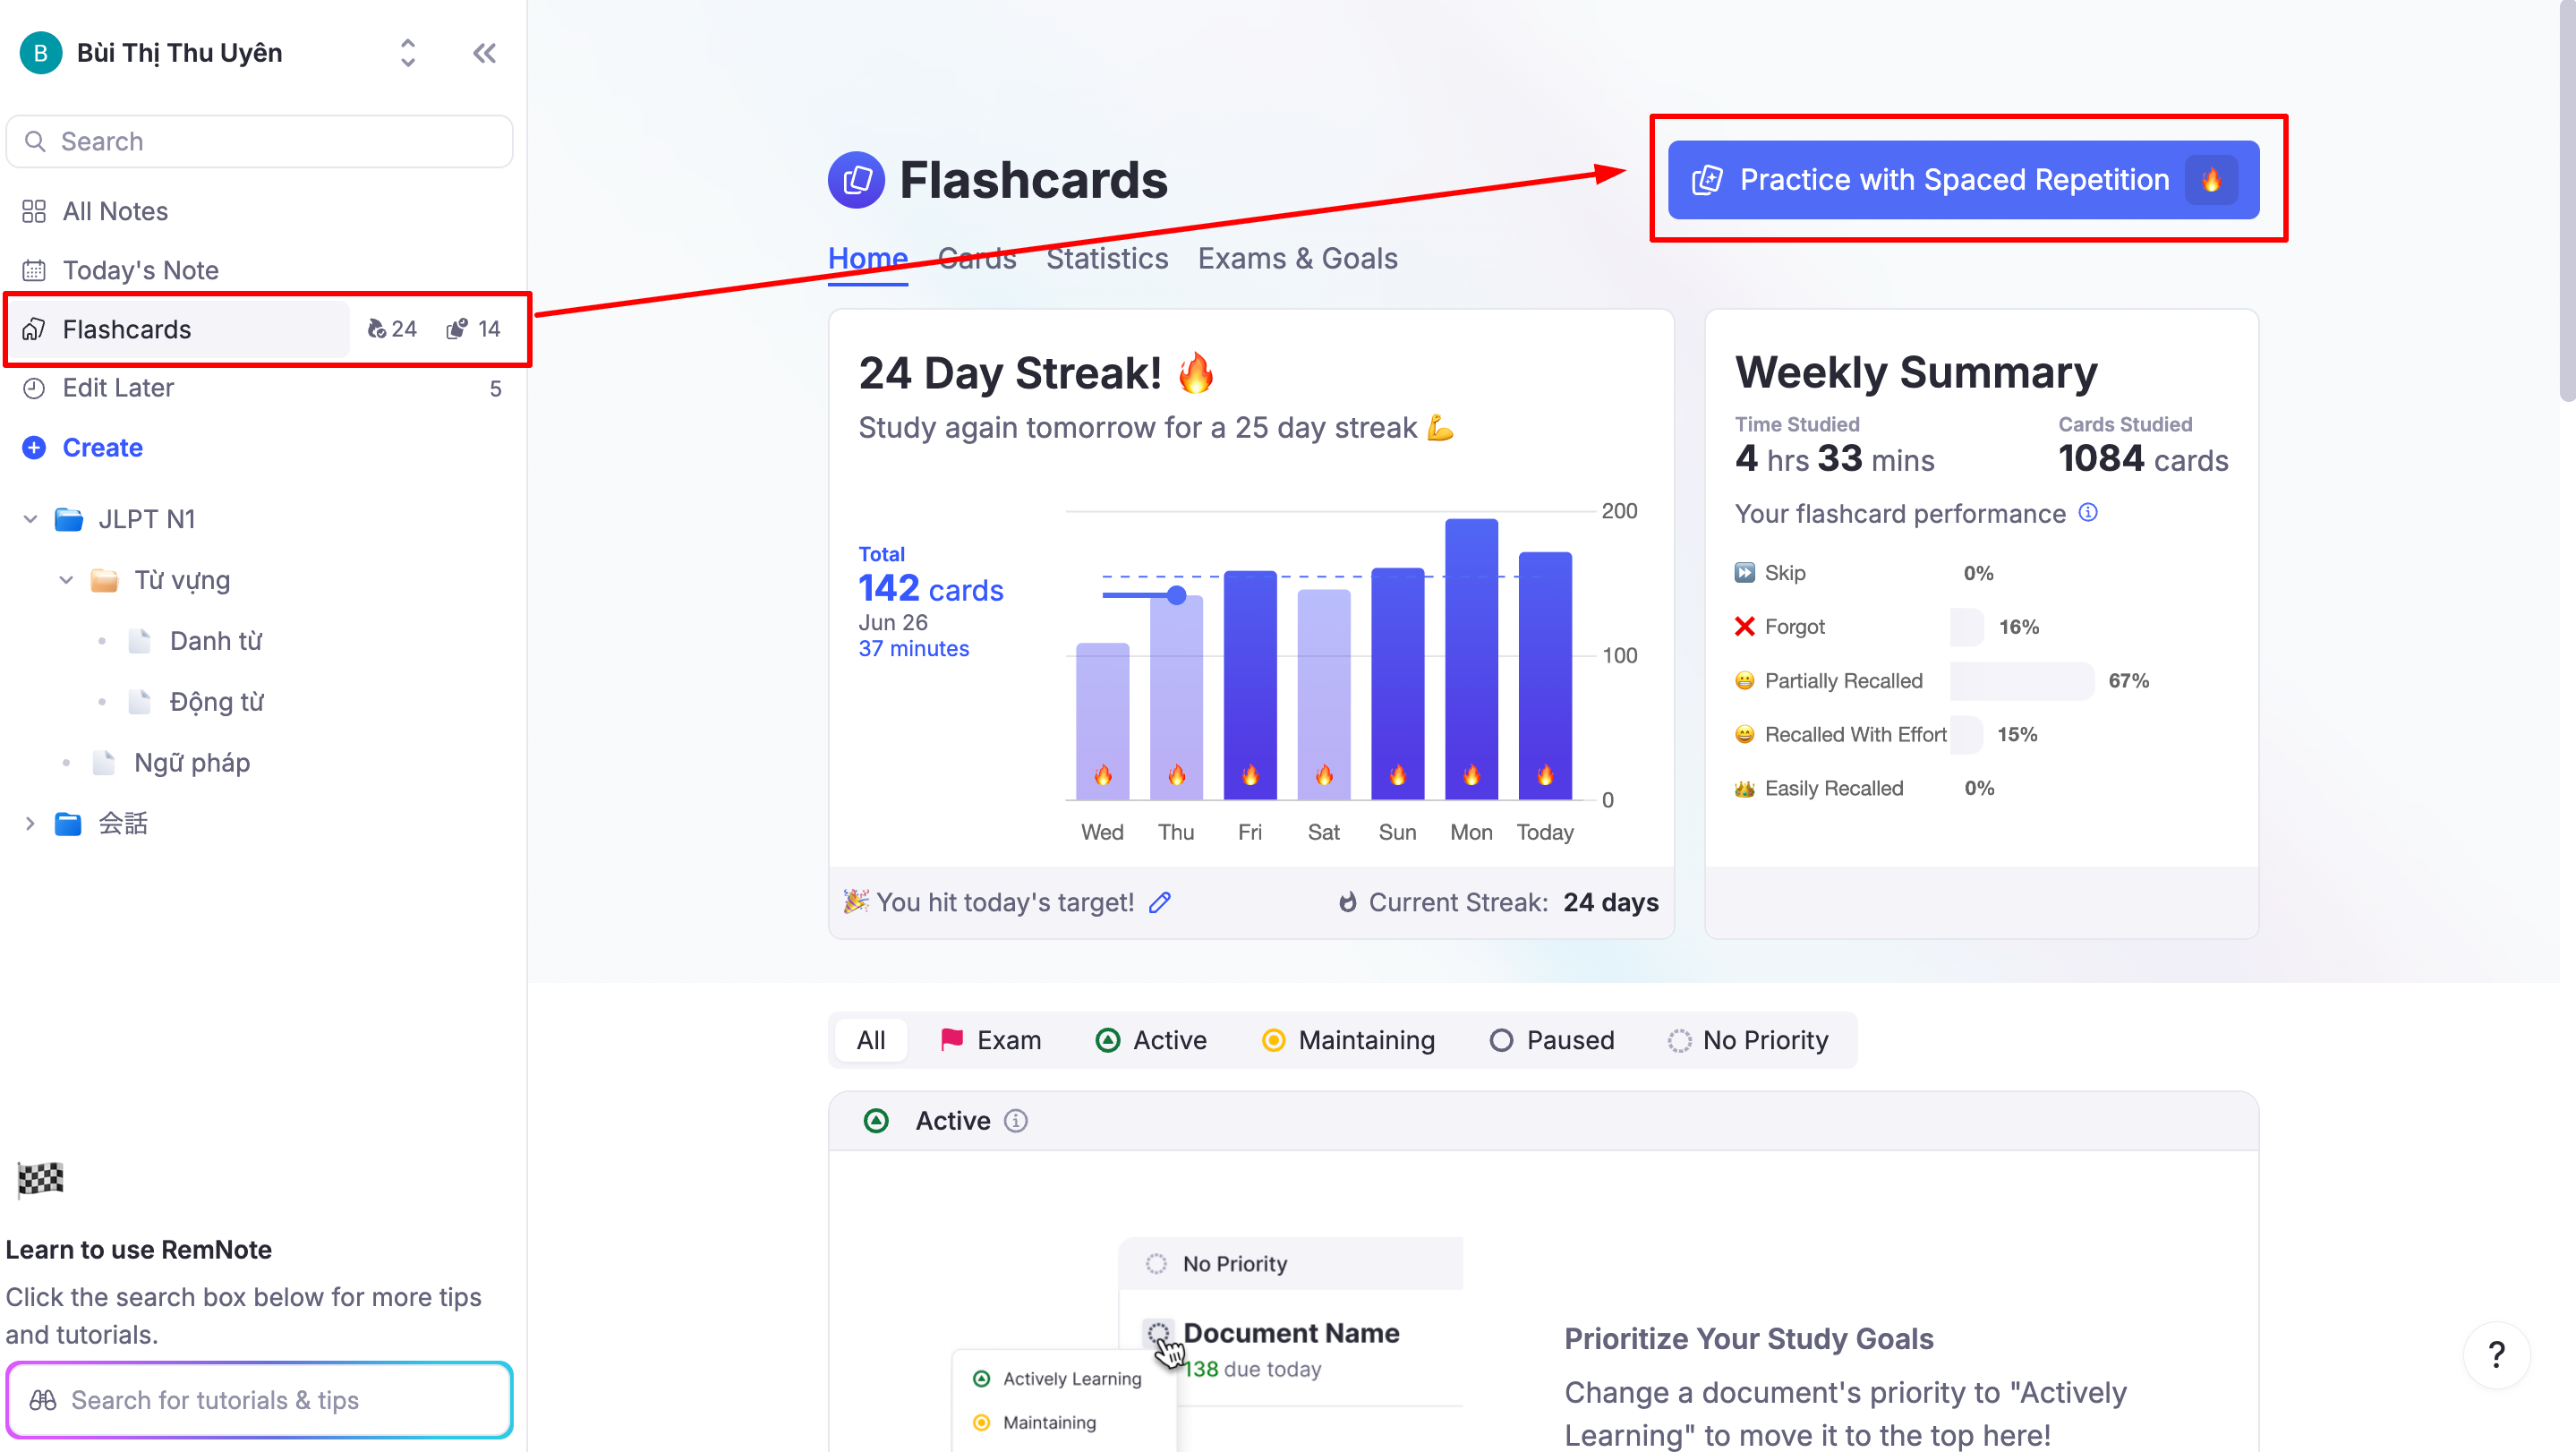Click the Search for tutorials & tips box
The width and height of the screenshot is (2576, 1452).
pos(260,1400)
